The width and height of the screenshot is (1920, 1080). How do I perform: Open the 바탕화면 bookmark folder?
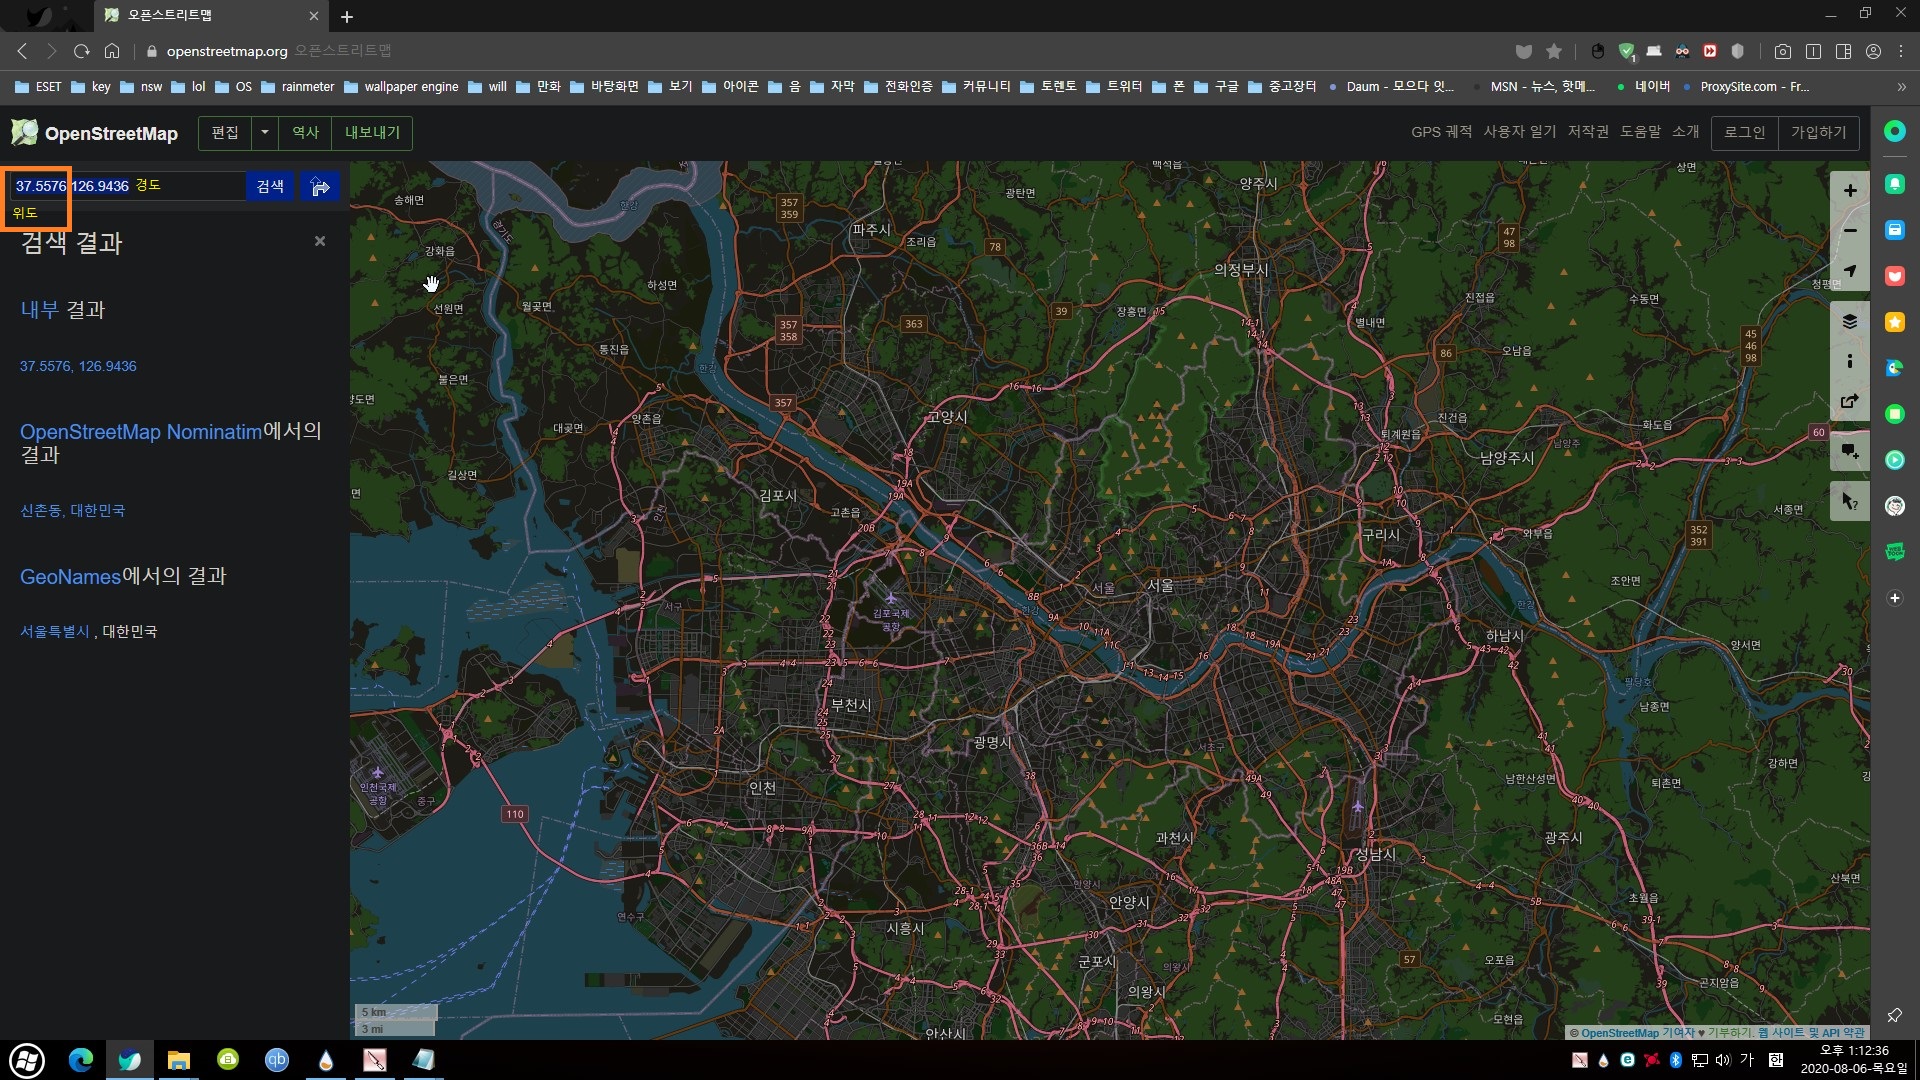tap(604, 87)
